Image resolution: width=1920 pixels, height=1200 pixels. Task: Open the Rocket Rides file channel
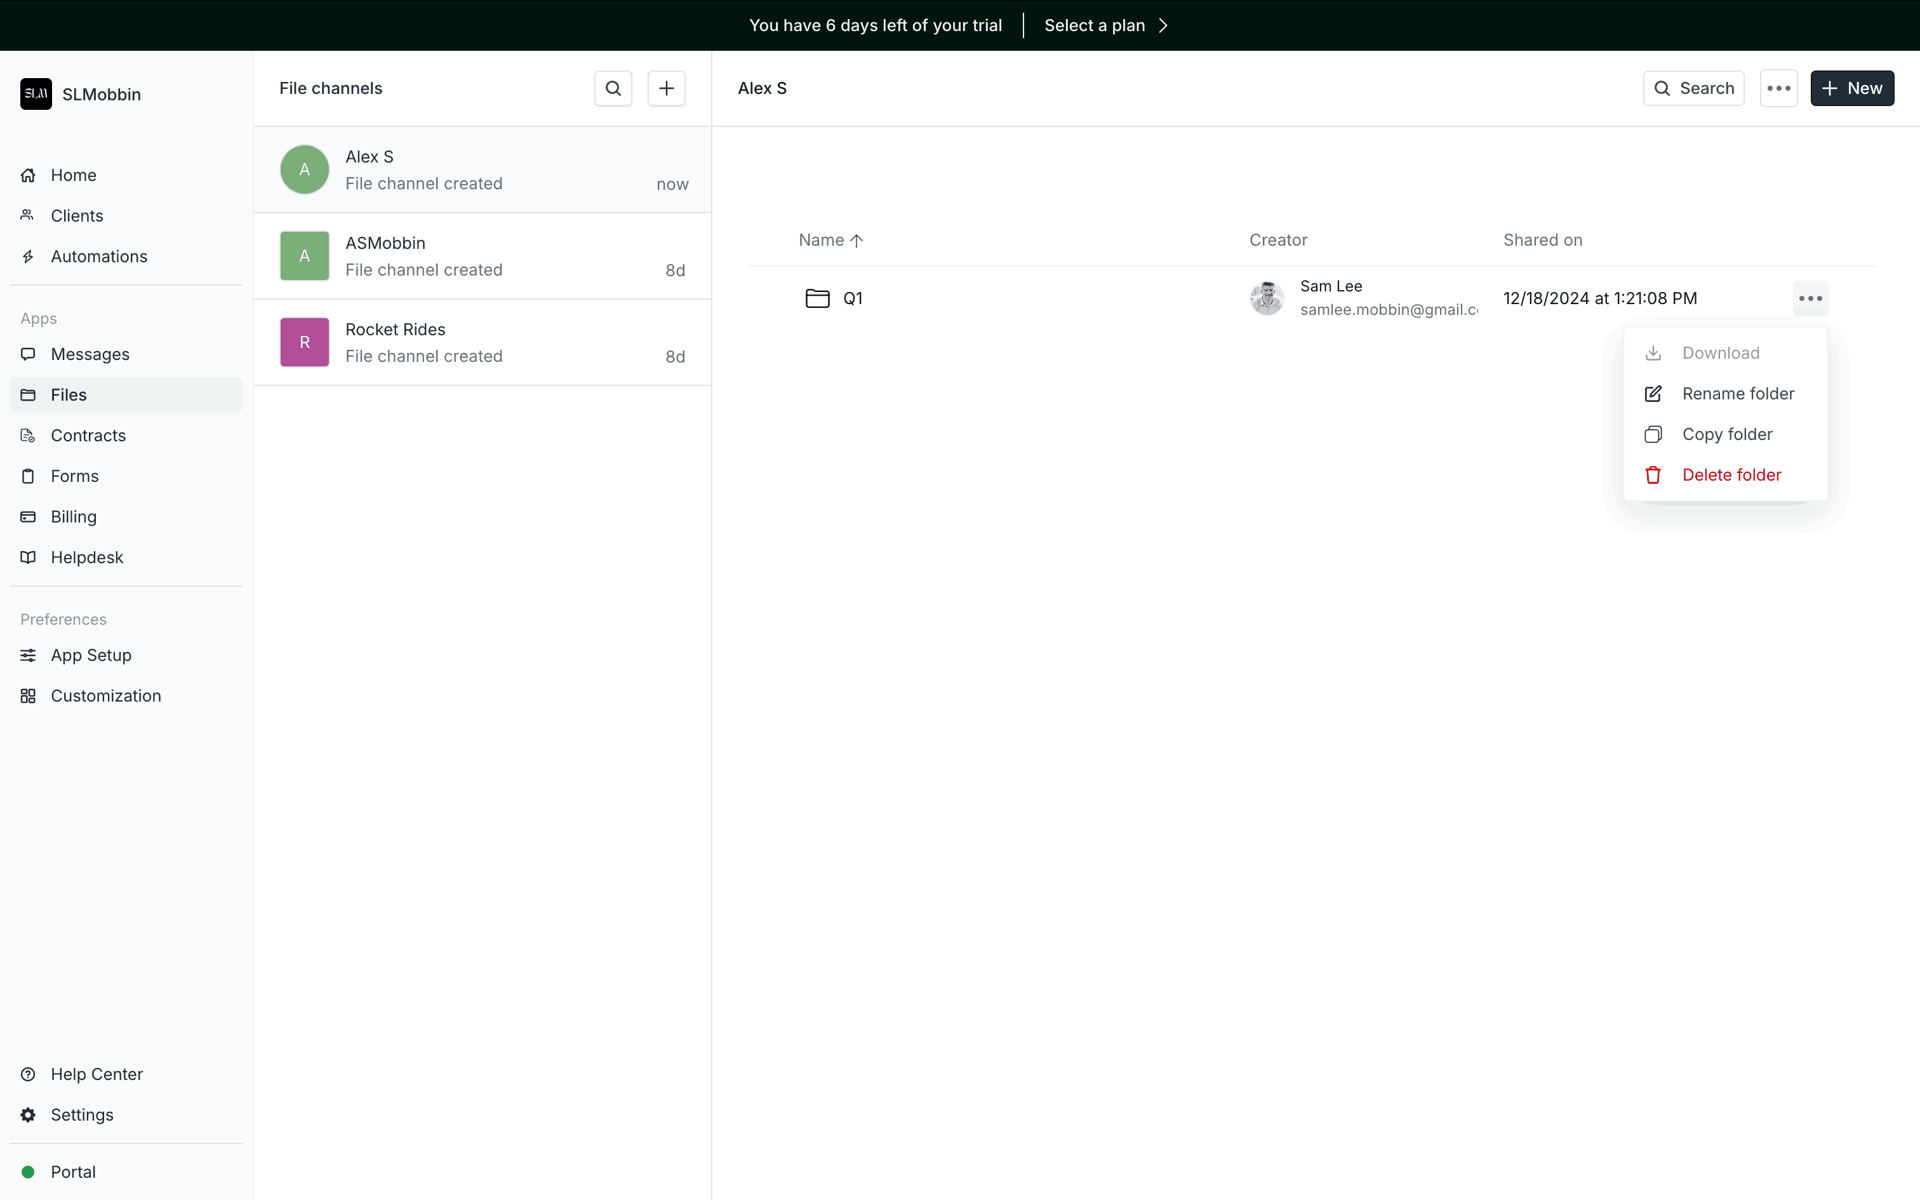tap(482, 342)
